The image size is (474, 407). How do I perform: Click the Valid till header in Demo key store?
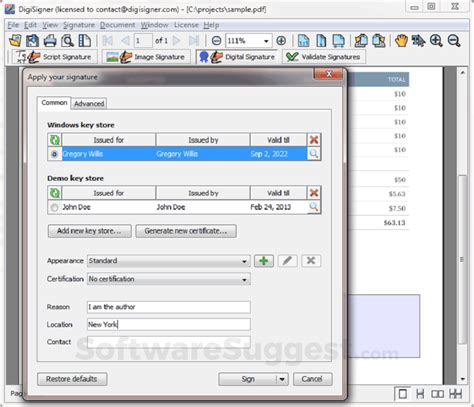pyautogui.click(x=278, y=193)
